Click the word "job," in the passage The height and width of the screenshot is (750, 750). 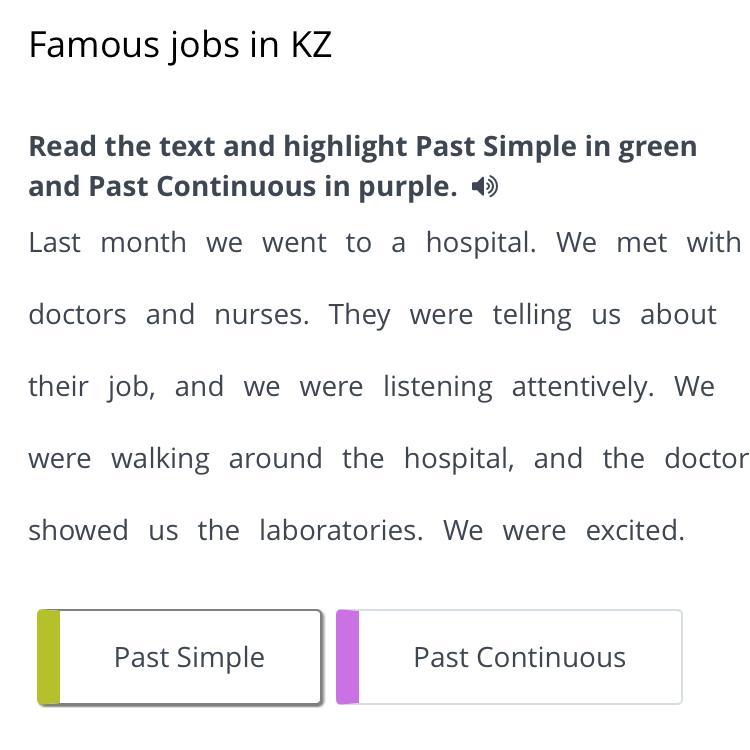[x=131, y=387]
